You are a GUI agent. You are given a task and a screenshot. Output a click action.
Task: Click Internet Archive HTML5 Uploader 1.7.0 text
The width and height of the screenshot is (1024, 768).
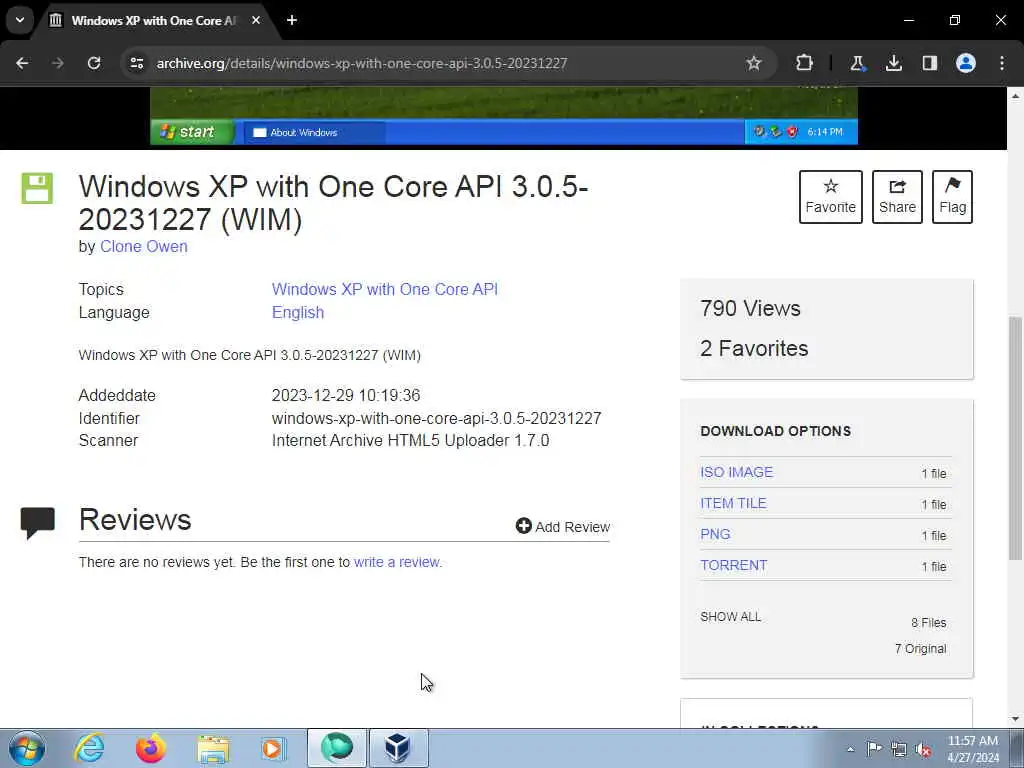click(410, 440)
